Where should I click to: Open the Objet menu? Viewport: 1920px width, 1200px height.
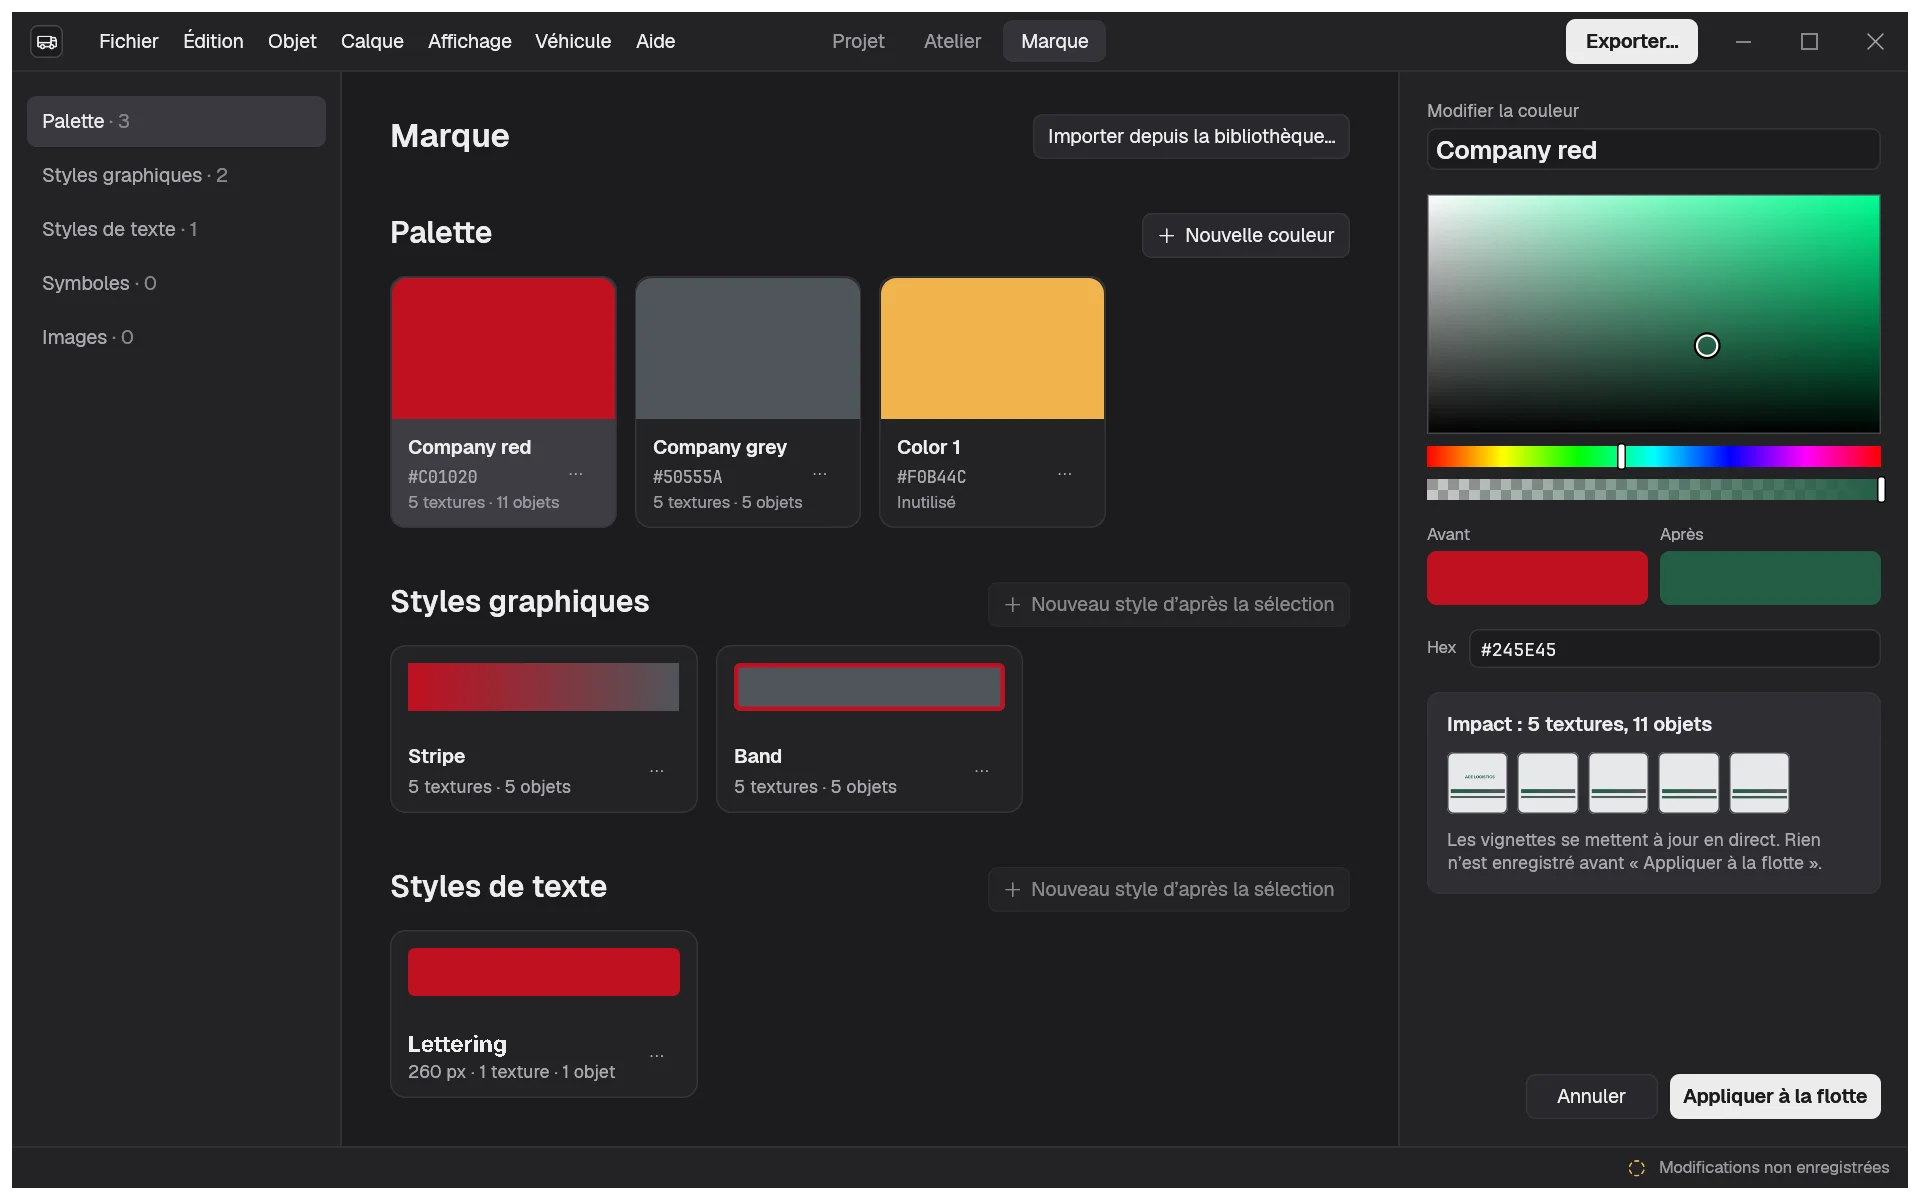point(292,41)
